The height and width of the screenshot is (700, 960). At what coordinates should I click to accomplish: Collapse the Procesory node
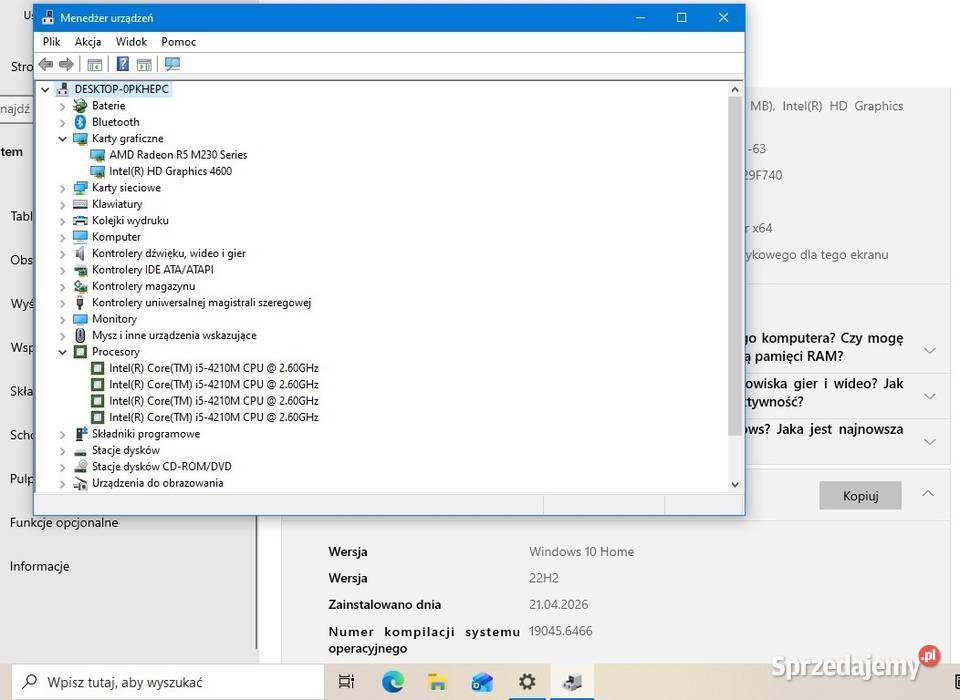coord(62,352)
